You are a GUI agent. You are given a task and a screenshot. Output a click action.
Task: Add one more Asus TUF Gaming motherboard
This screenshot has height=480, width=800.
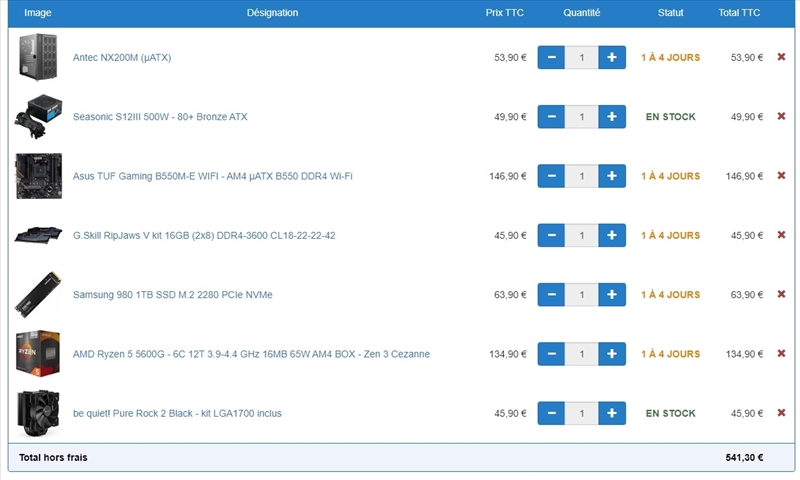[x=612, y=176]
